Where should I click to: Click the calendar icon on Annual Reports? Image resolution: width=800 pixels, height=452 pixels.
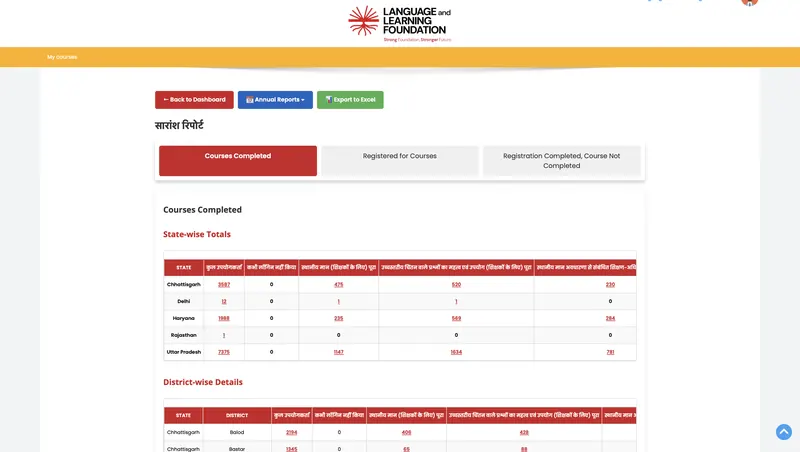[x=249, y=99]
